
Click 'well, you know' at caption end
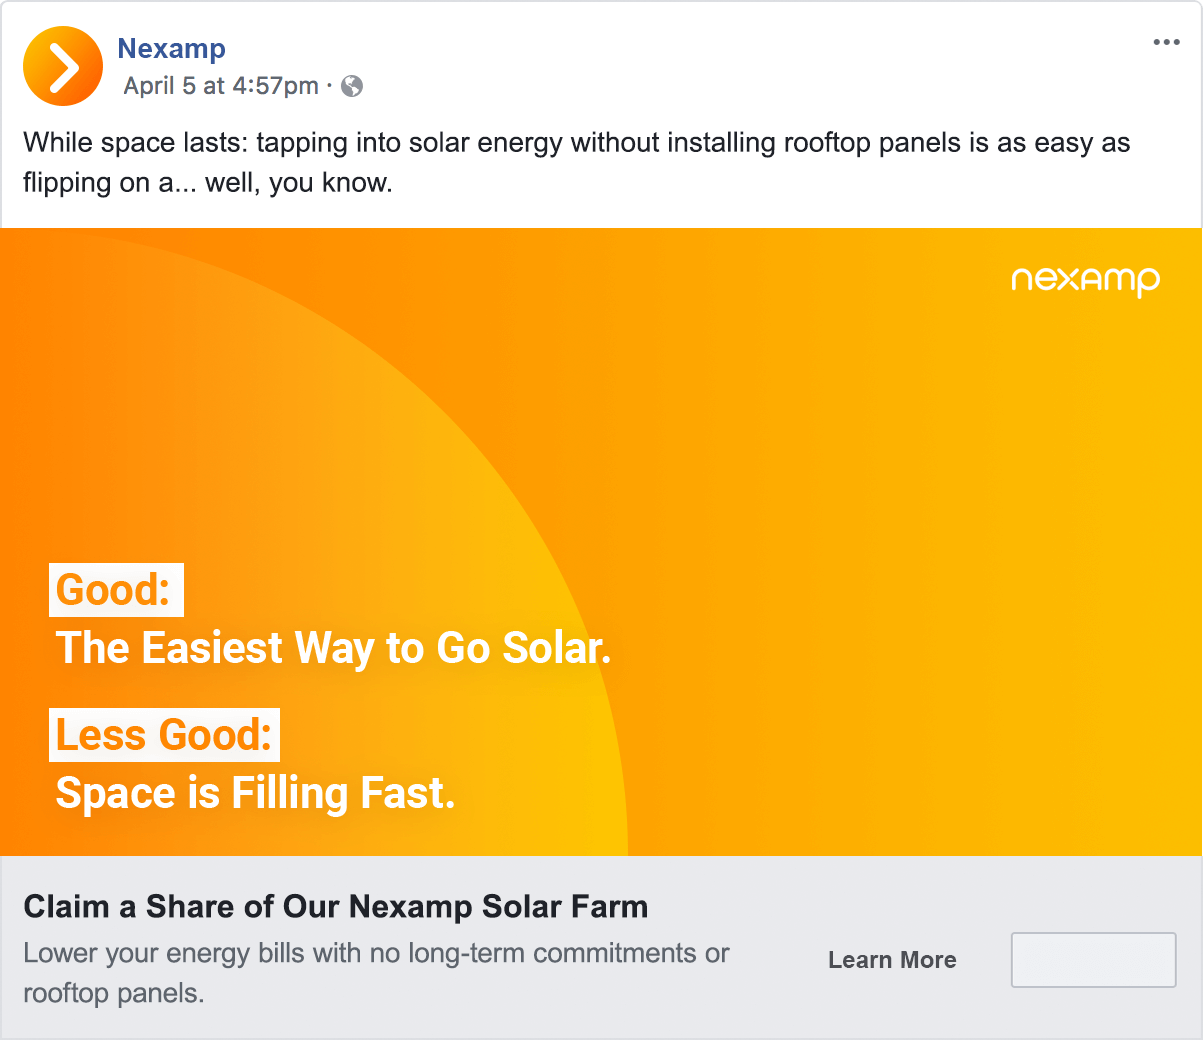tap(298, 183)
